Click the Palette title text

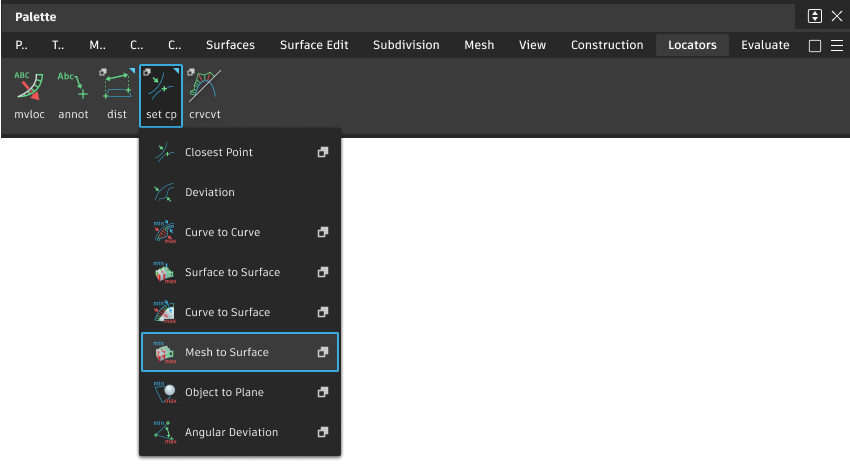[x=36, y=17]
